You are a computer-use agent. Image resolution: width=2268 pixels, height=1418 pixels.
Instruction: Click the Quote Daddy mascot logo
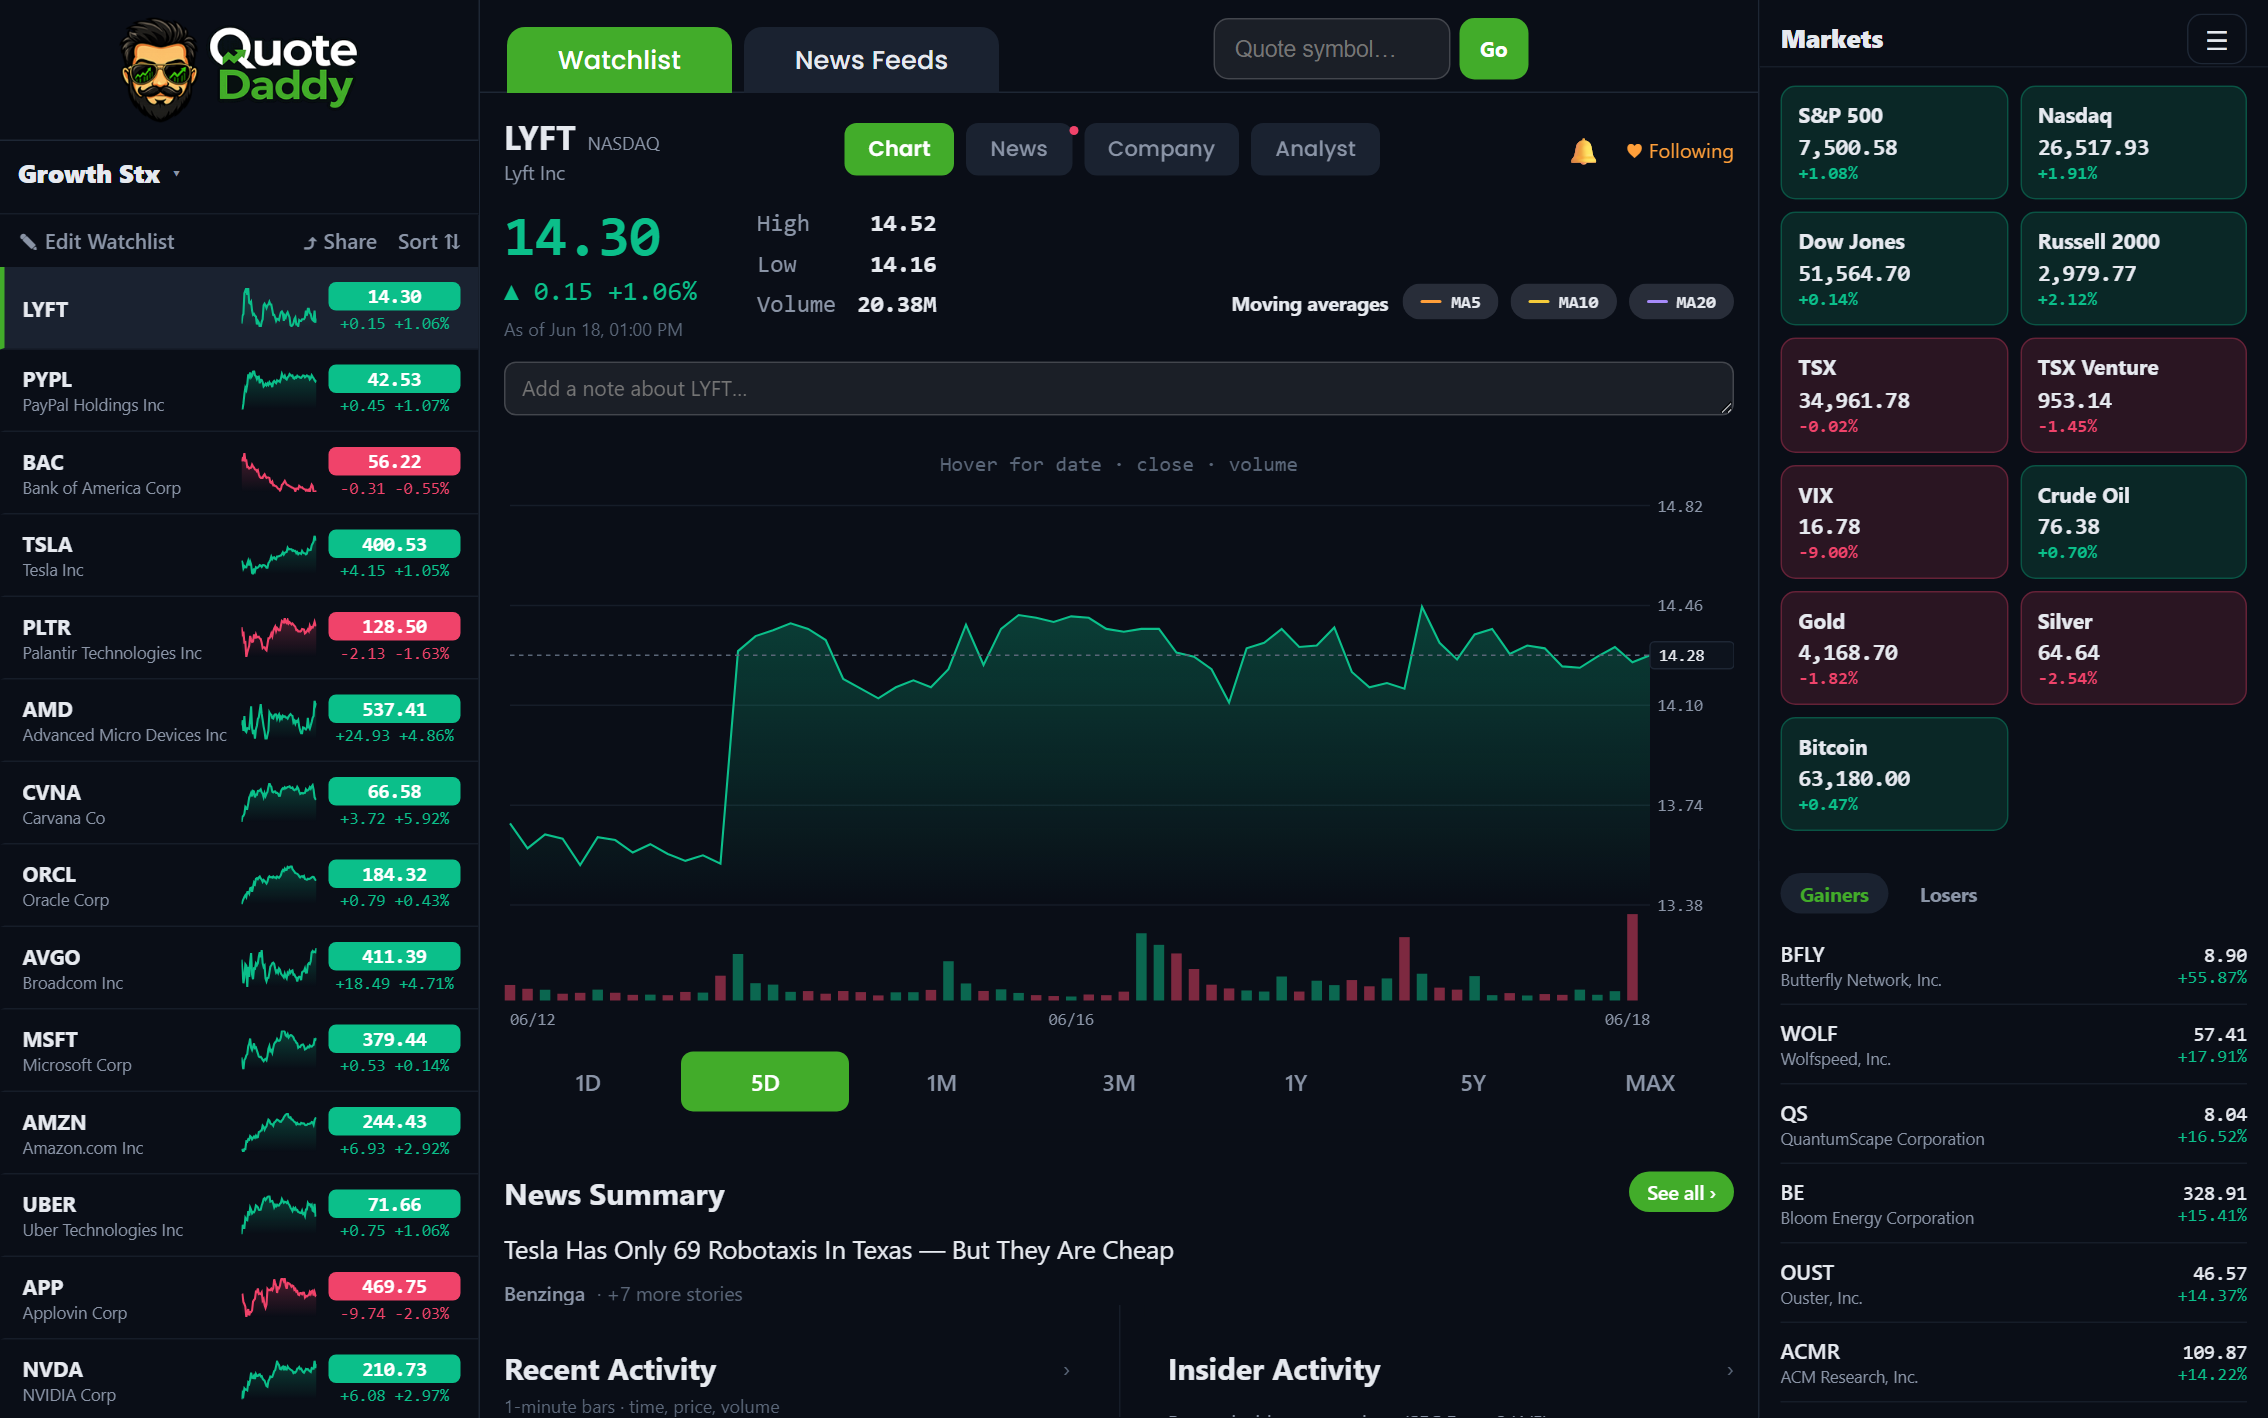click(x=158, y=70)
